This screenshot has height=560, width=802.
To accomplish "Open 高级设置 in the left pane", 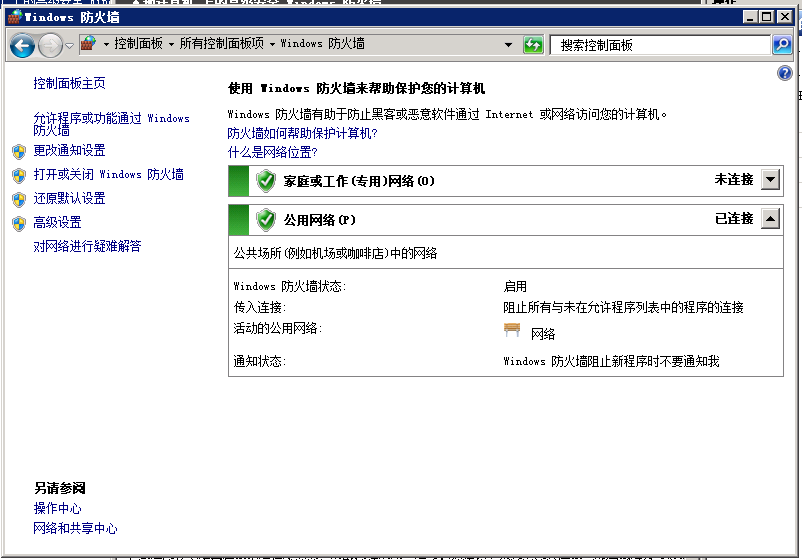I will (57, 222).
